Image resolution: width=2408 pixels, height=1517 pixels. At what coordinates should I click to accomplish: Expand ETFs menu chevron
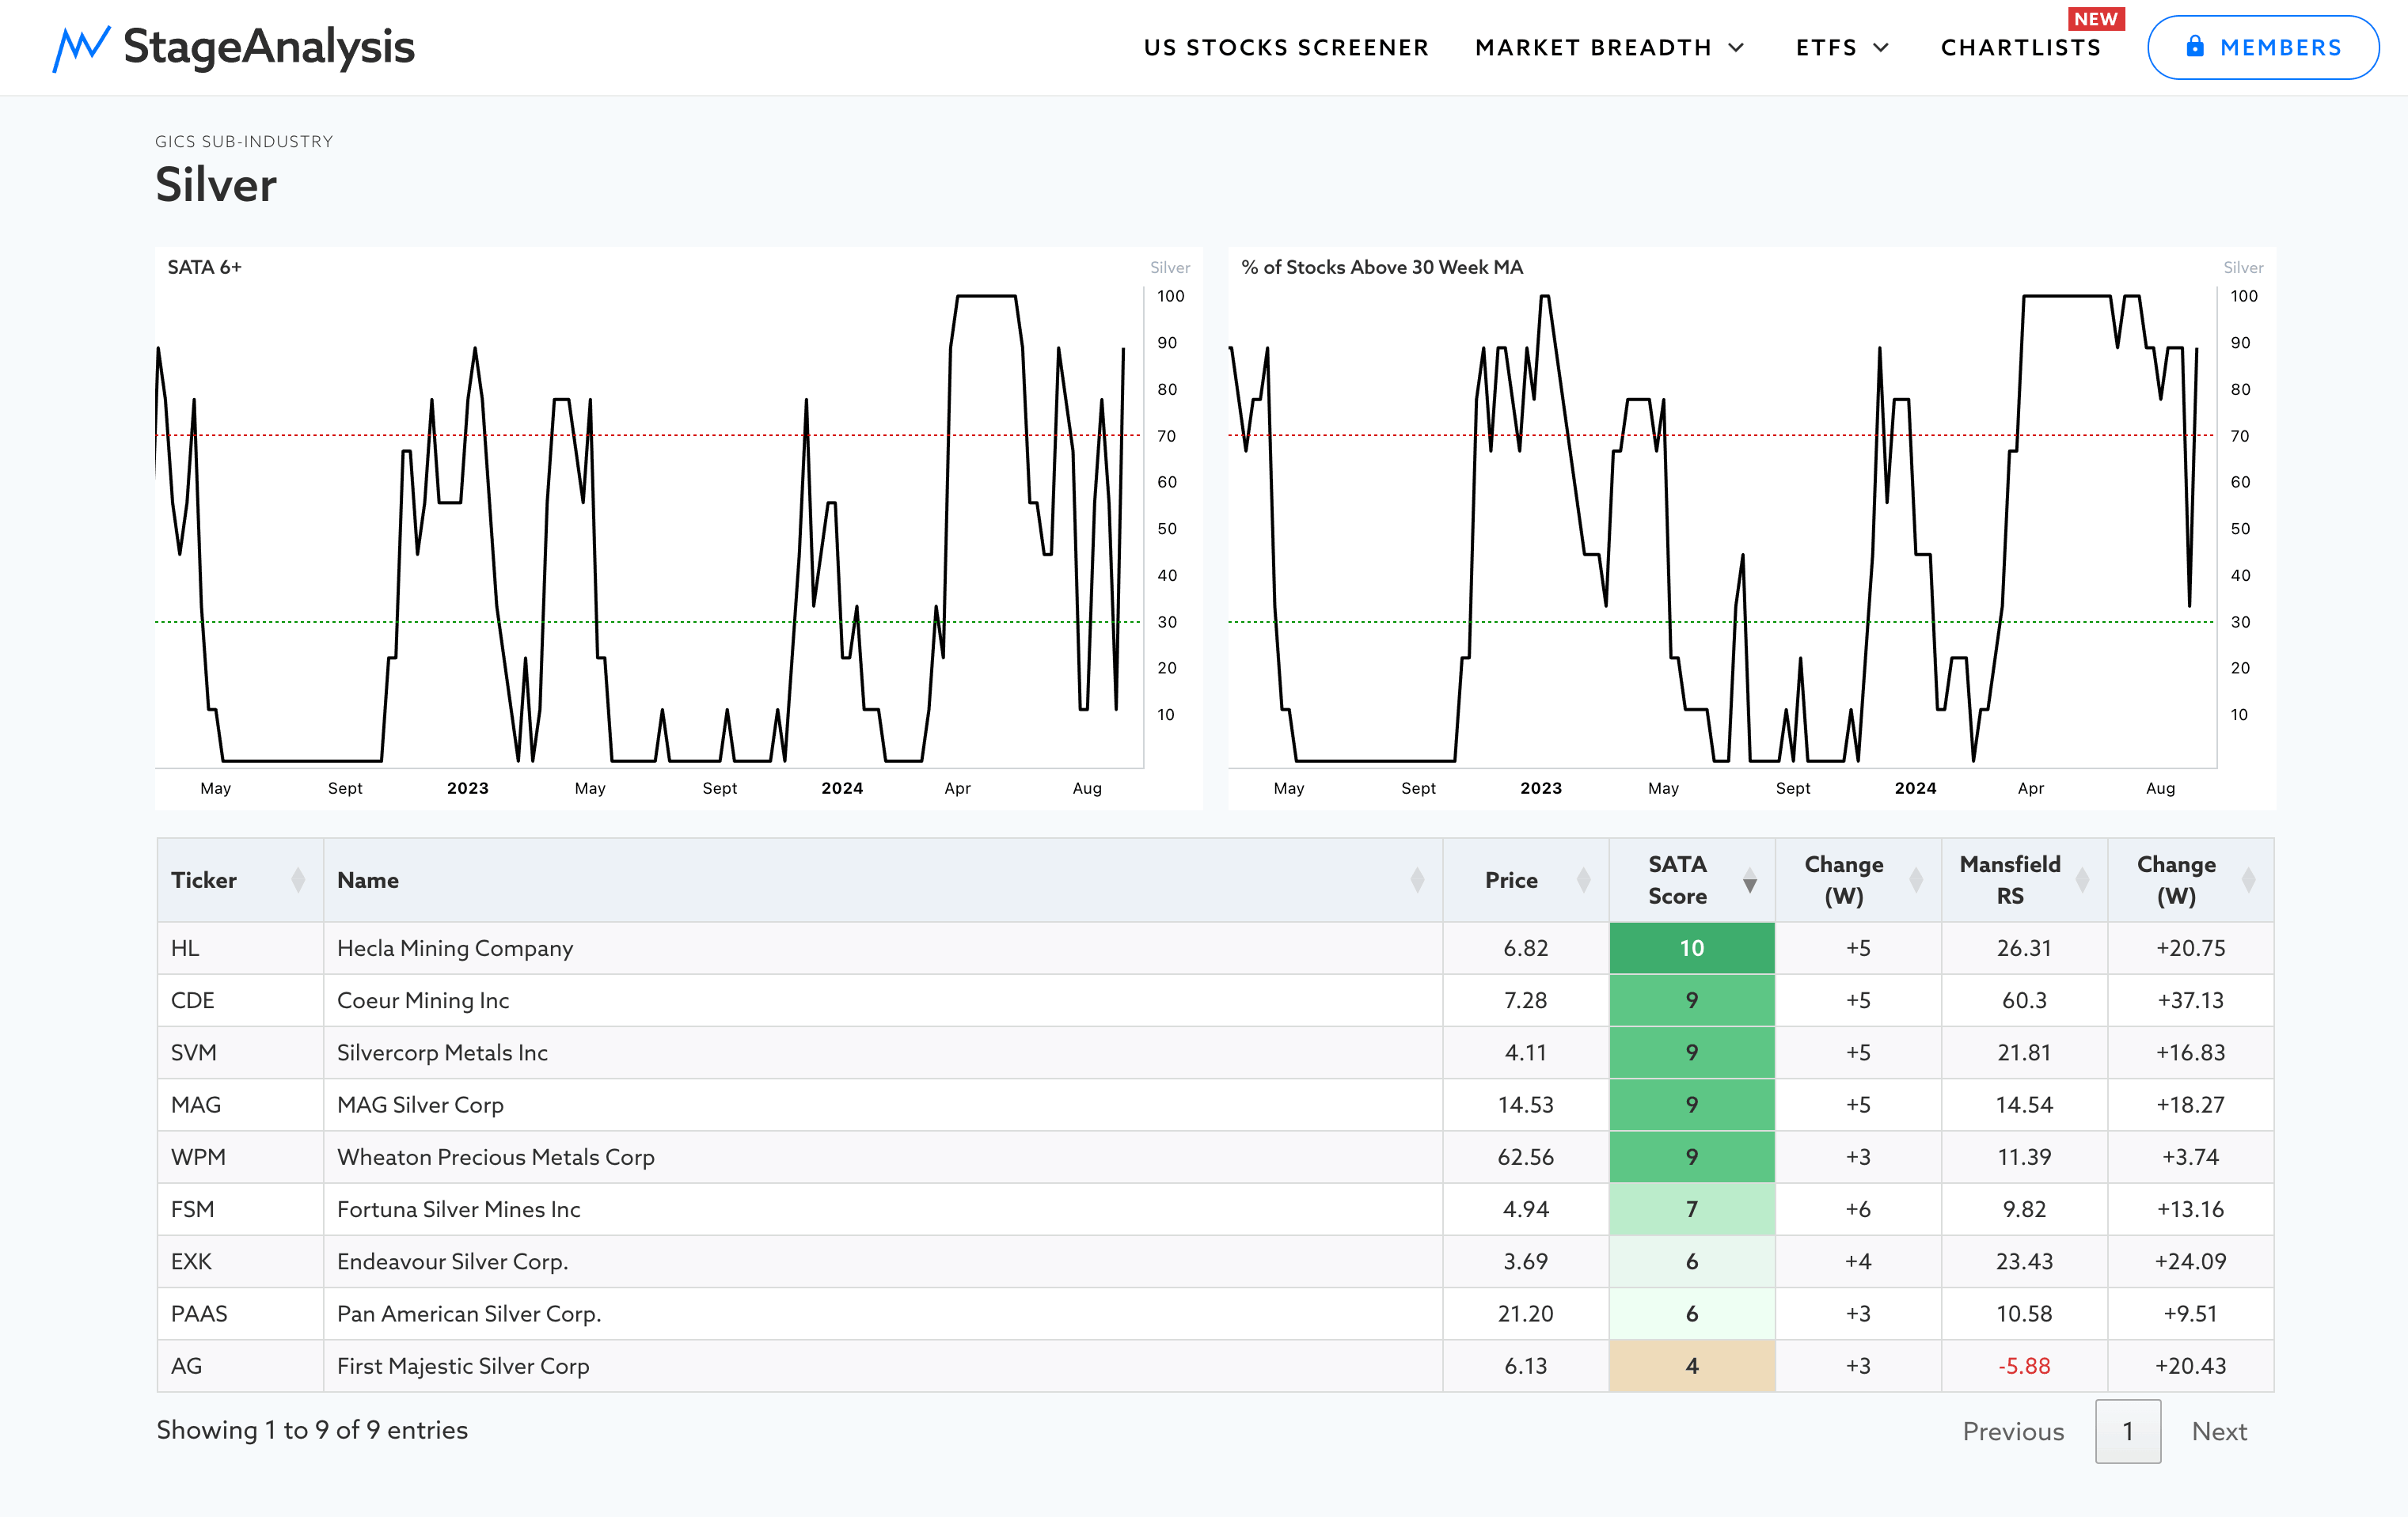(1881, 48)
